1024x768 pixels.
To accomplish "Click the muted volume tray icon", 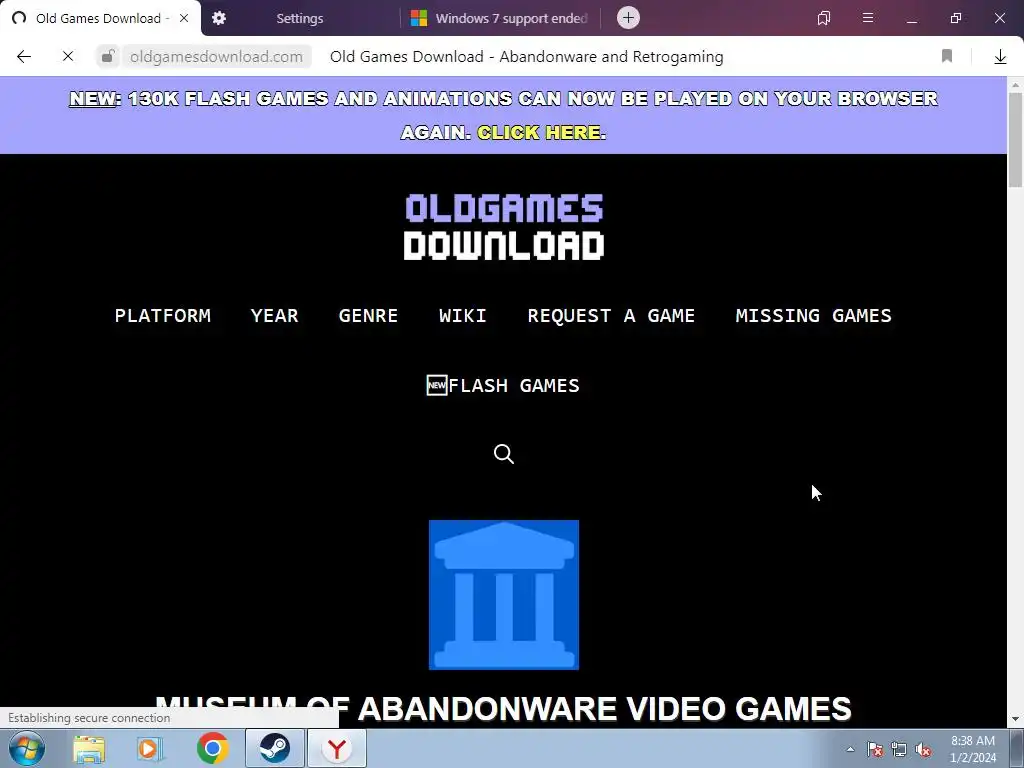I will (923, 749).
